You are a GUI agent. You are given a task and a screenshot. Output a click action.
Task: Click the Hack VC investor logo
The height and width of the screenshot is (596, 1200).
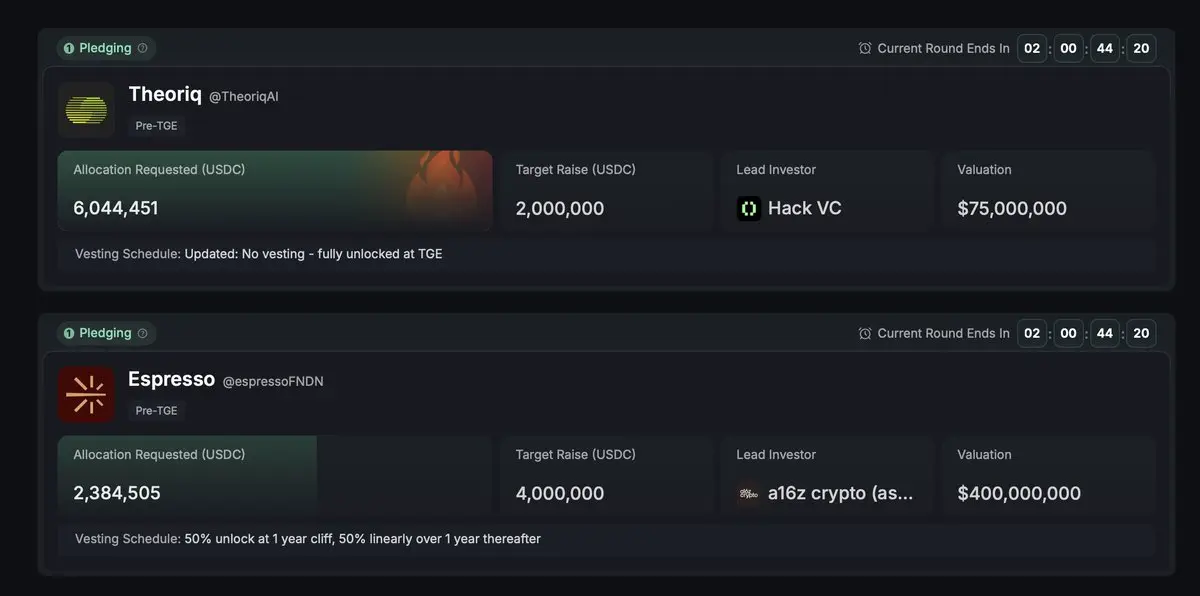(x=749, y=209)
